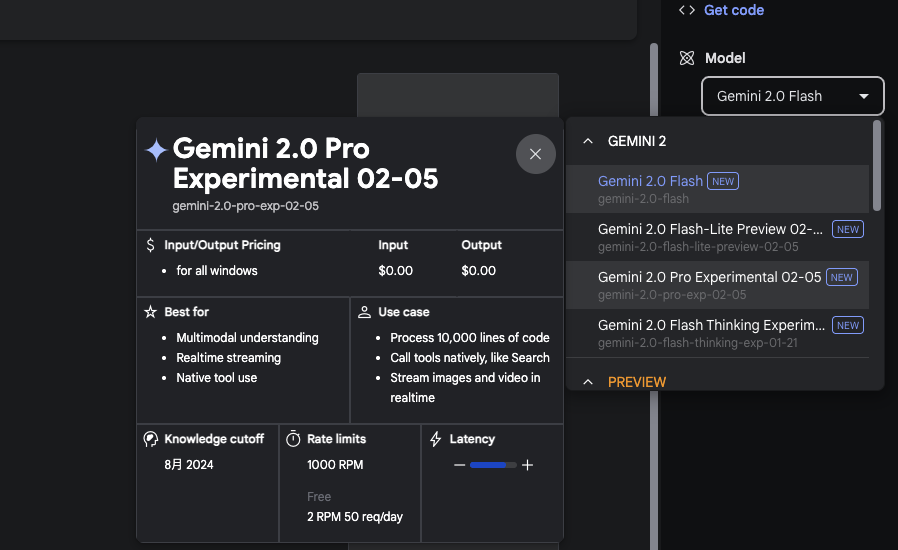Click the '1000 RPM' rate limit value
The width and height of the screenshot is (898, 550).
335,465
